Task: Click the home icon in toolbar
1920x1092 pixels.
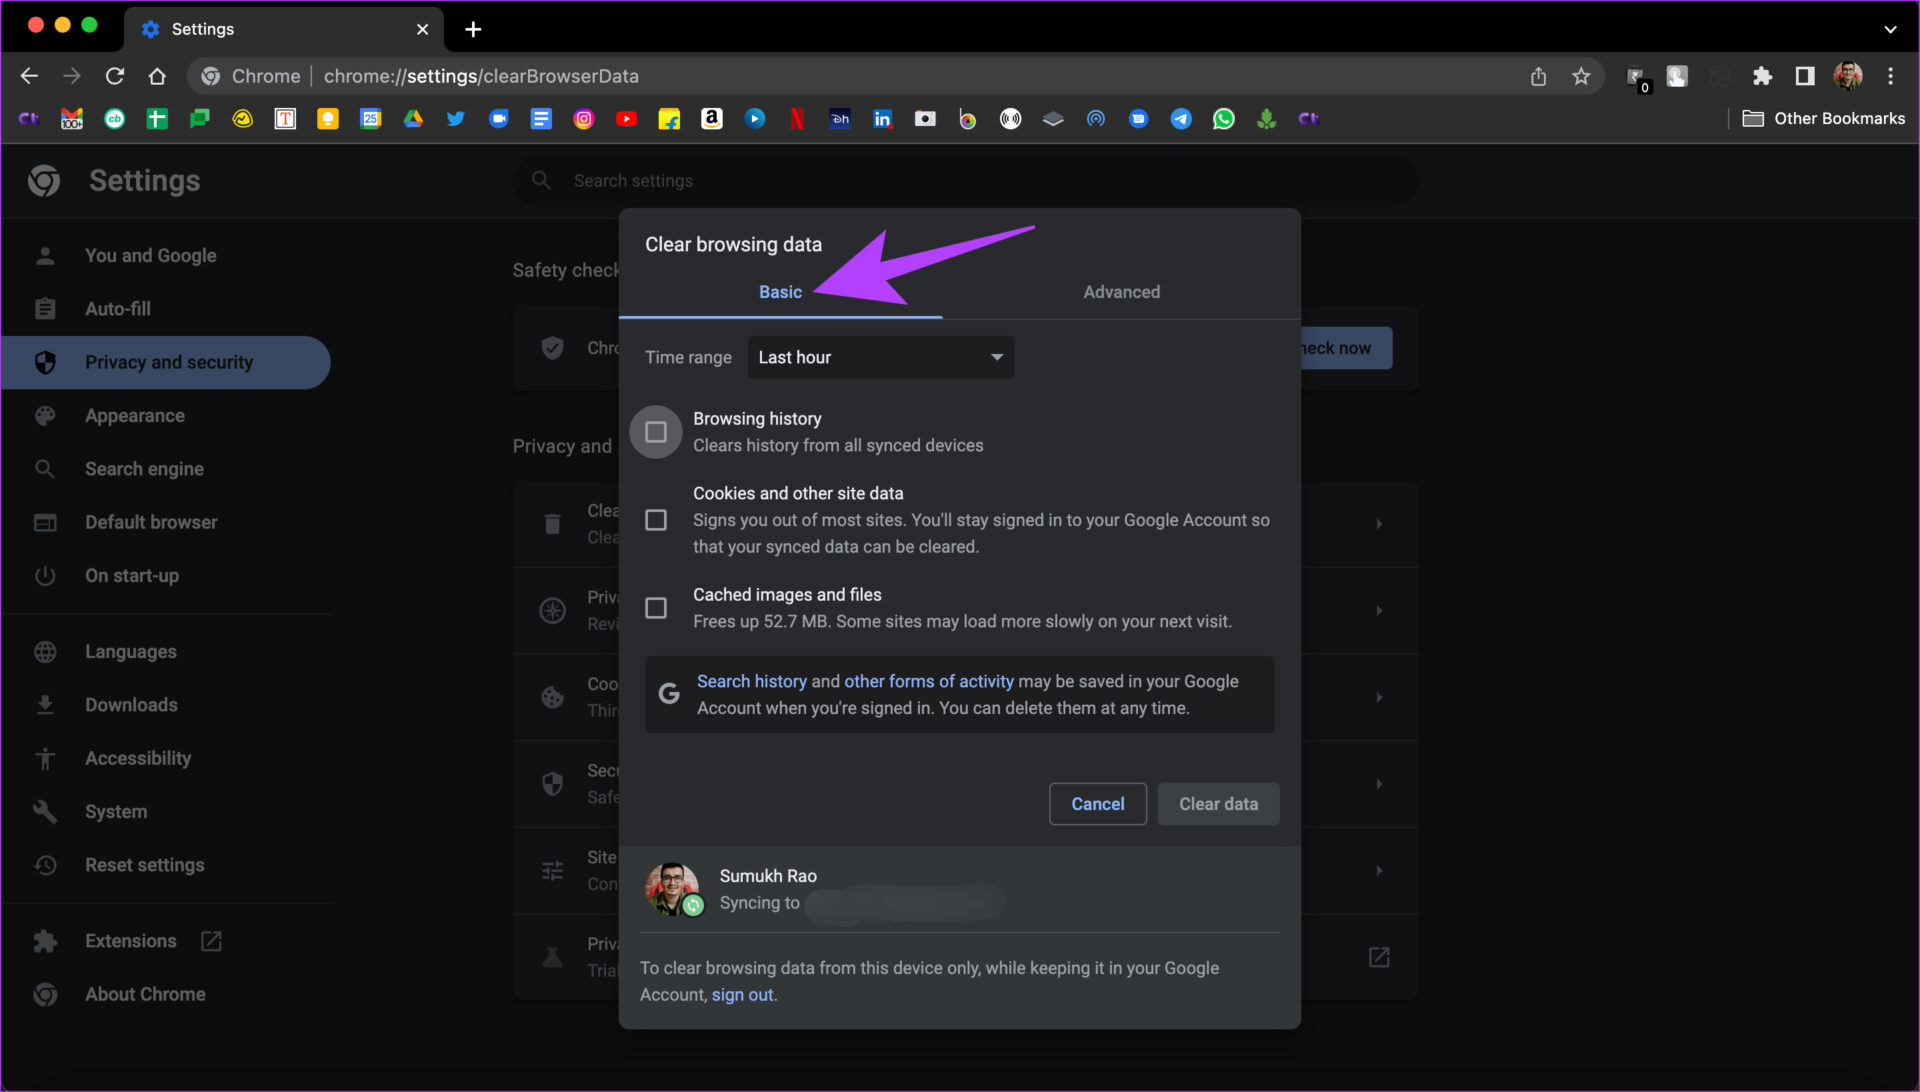Action: (x=157, y=76)
